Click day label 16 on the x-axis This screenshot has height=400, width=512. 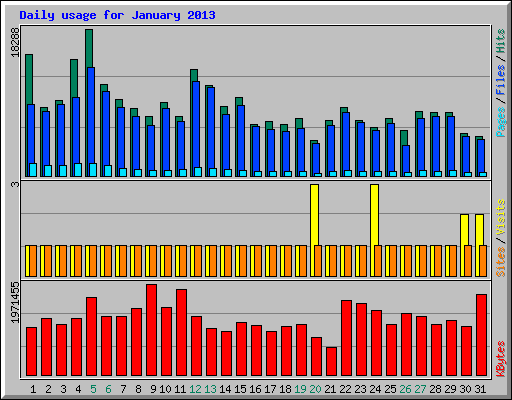click(x=255, y=389)
